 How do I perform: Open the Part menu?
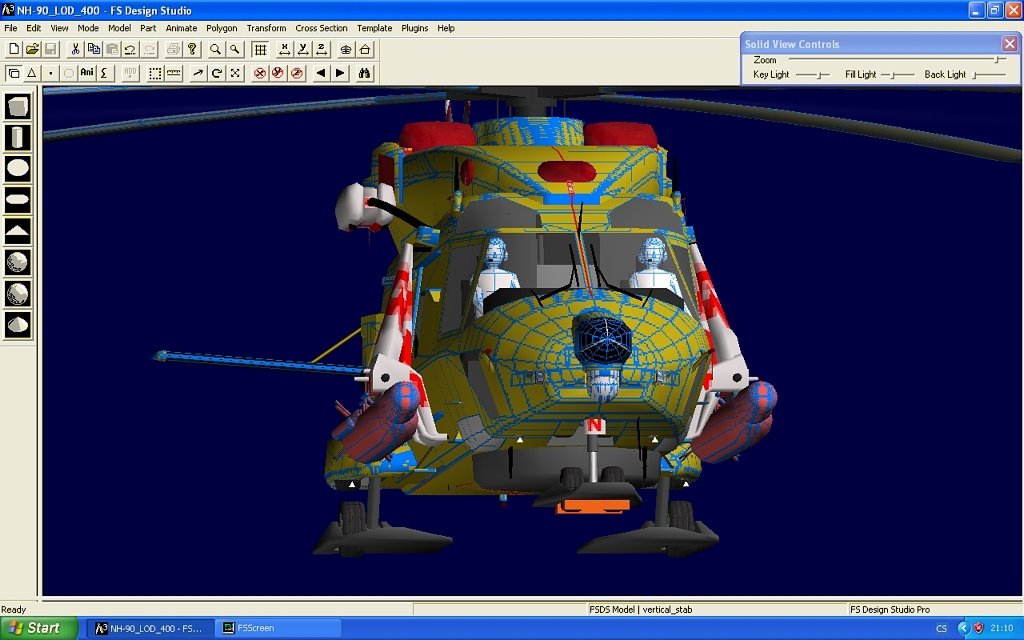pyautogui.click(x=148, y=28)
